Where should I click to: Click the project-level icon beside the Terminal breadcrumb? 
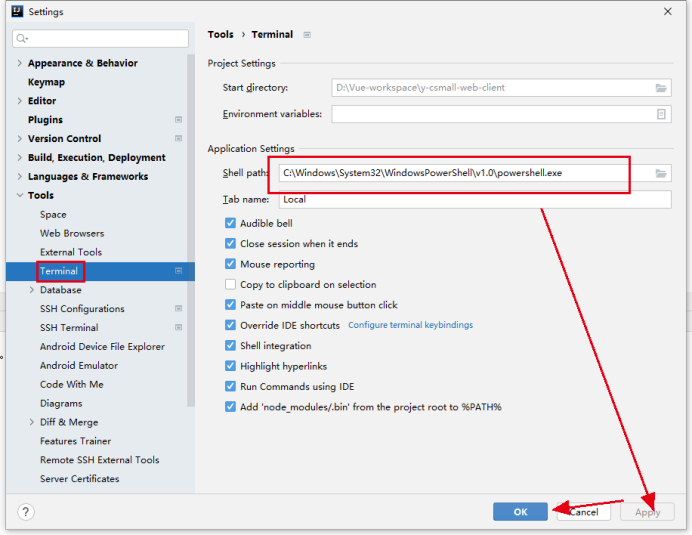point(307,35)
